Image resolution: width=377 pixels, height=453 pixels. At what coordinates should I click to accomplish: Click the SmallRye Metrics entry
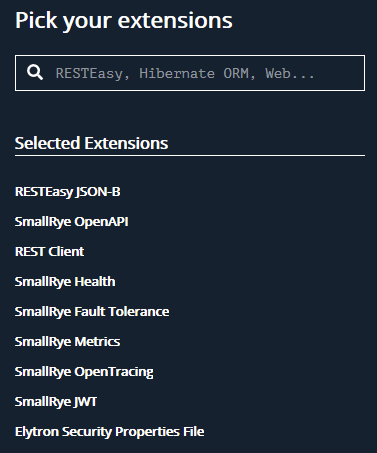click(67, 342)
